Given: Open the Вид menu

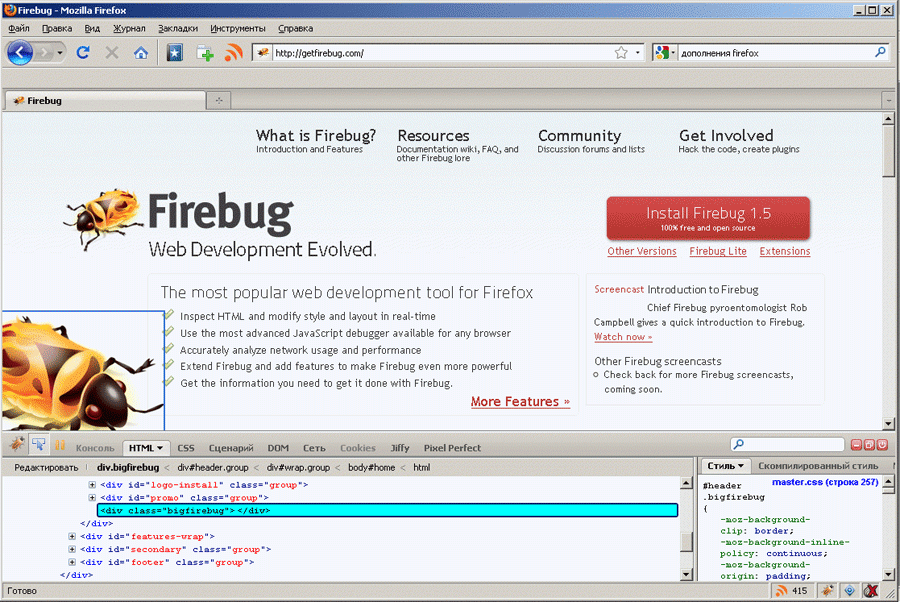Looking at the screenshot, I should click(x=92, y=28).
